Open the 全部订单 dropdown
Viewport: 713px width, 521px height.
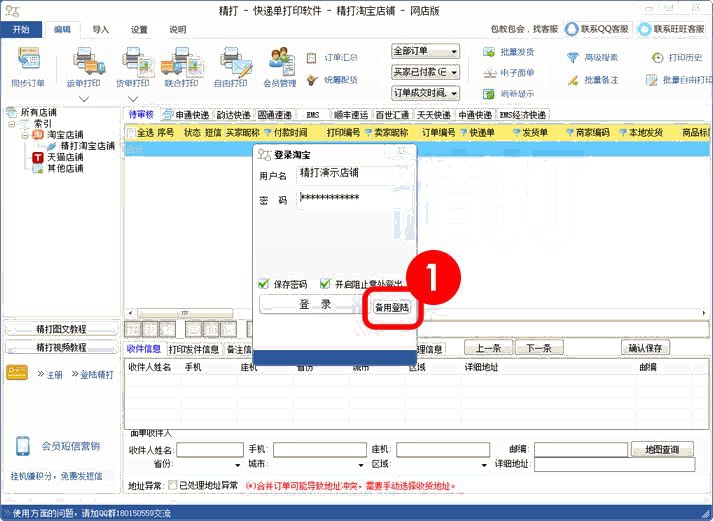[x=425, y=51]
